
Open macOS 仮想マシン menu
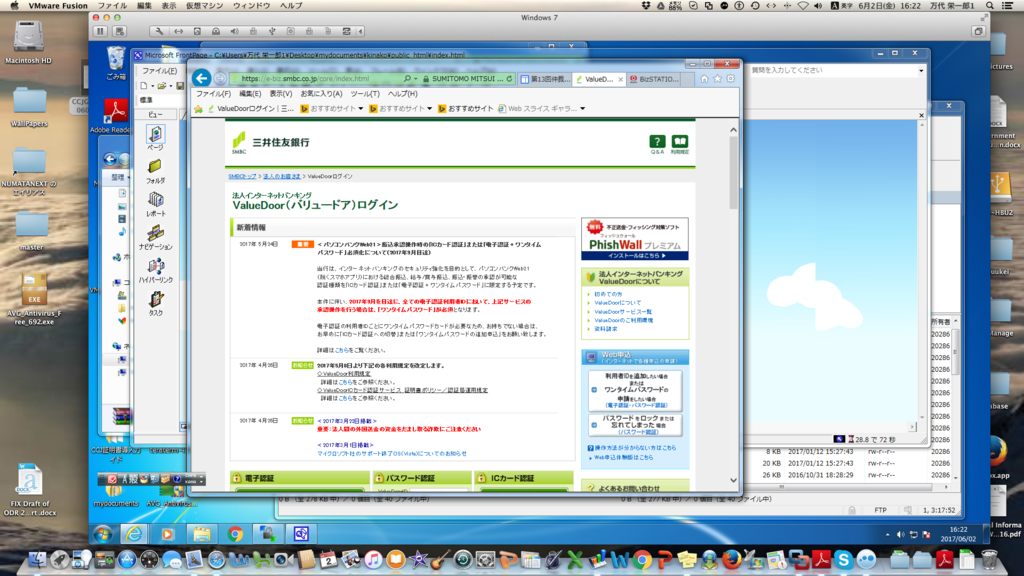204,6
